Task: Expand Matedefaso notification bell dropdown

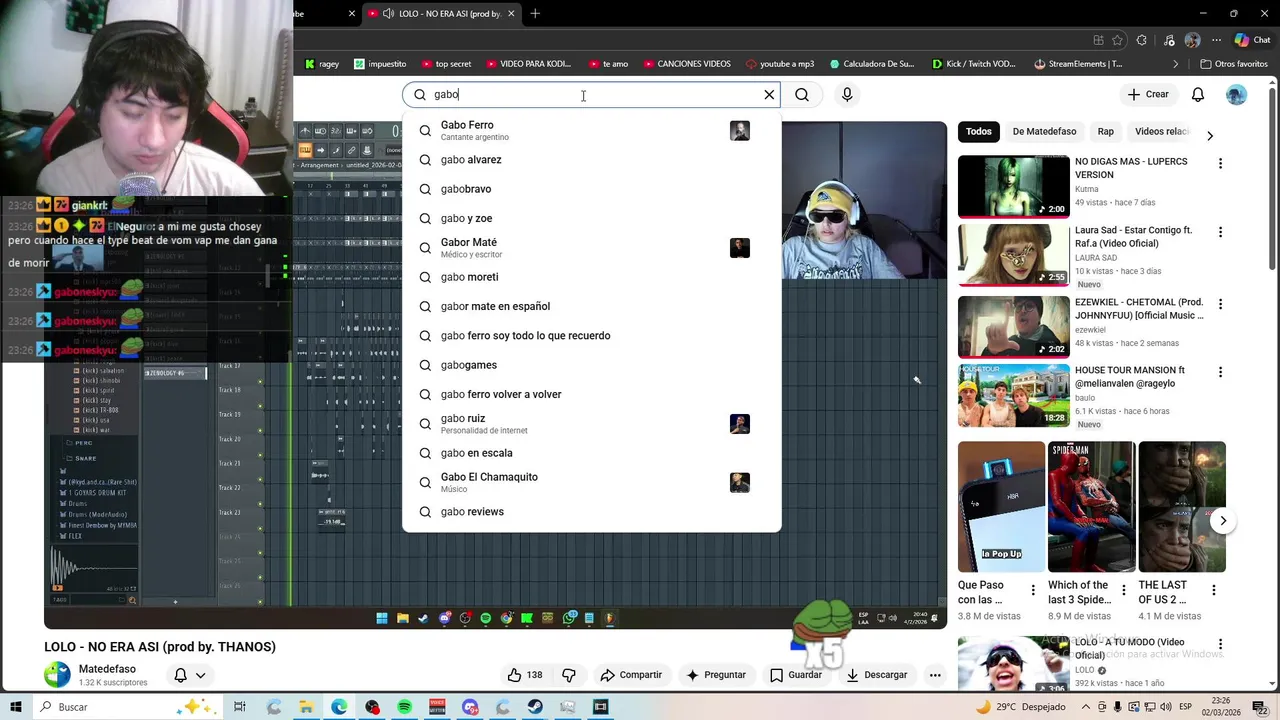Action: pos(190,675)
